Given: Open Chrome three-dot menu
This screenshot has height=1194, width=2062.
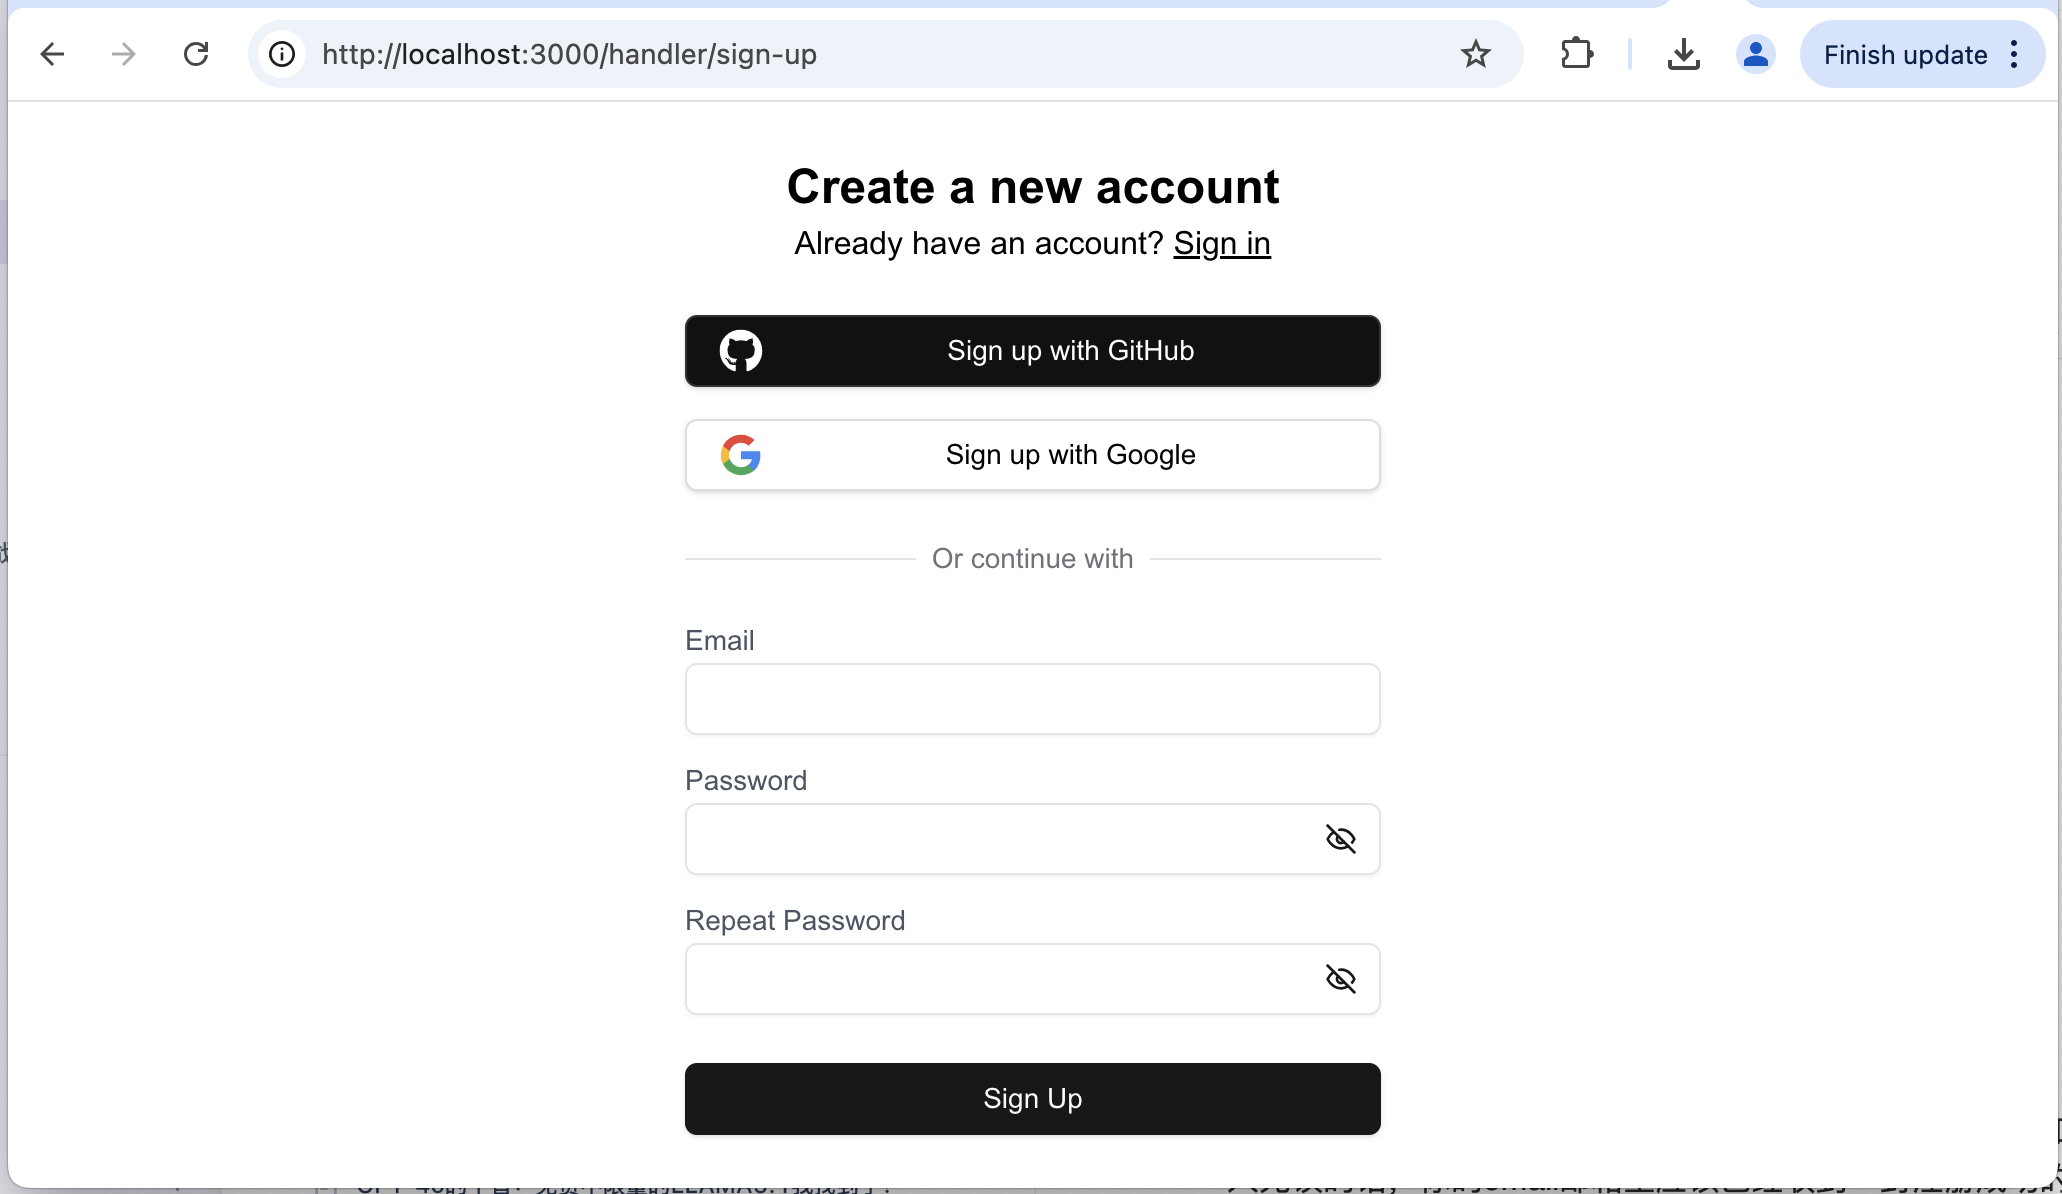Looking at the screenshot, I should tap(2015, 54).
